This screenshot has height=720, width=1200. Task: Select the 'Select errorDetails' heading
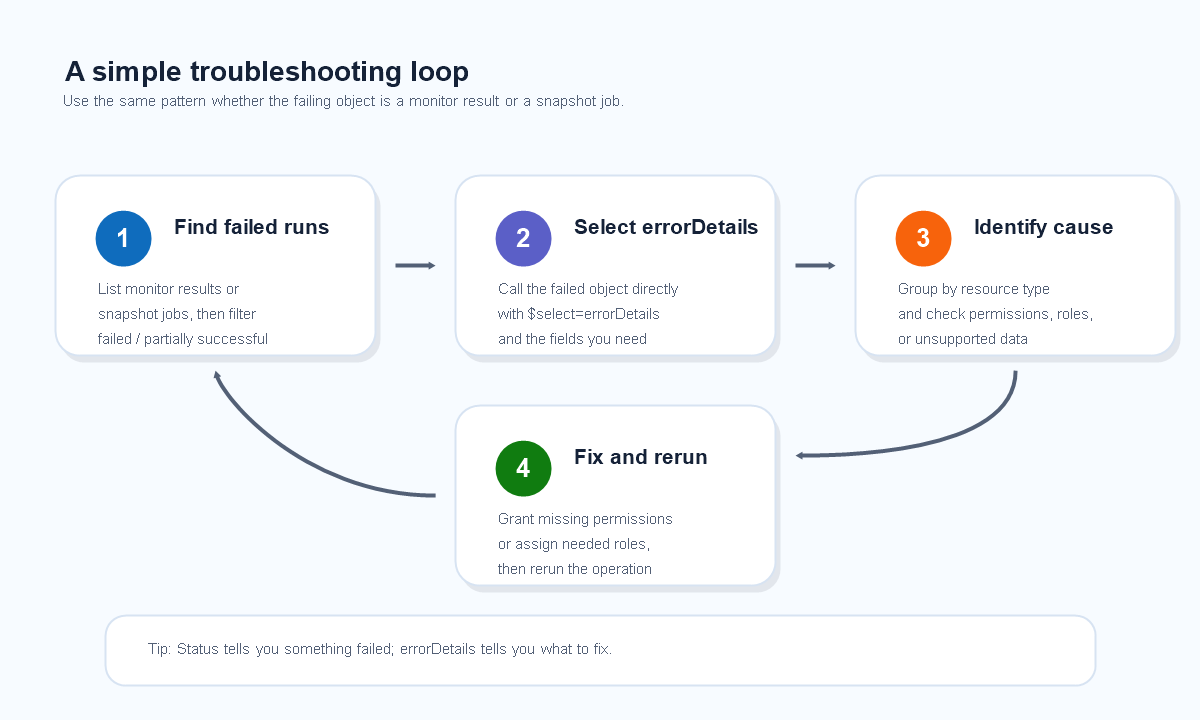666,227
